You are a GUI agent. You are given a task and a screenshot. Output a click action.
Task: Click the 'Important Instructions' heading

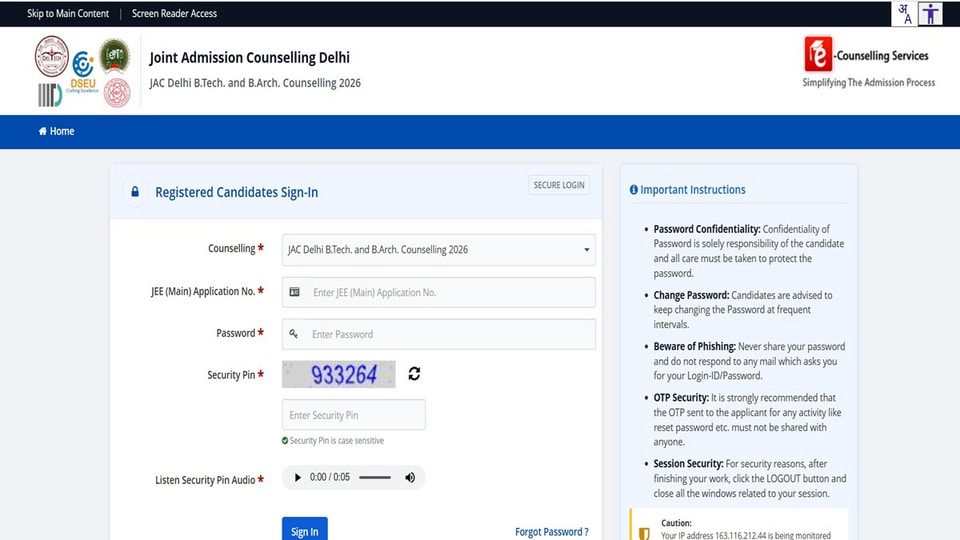tap(692, 190)
